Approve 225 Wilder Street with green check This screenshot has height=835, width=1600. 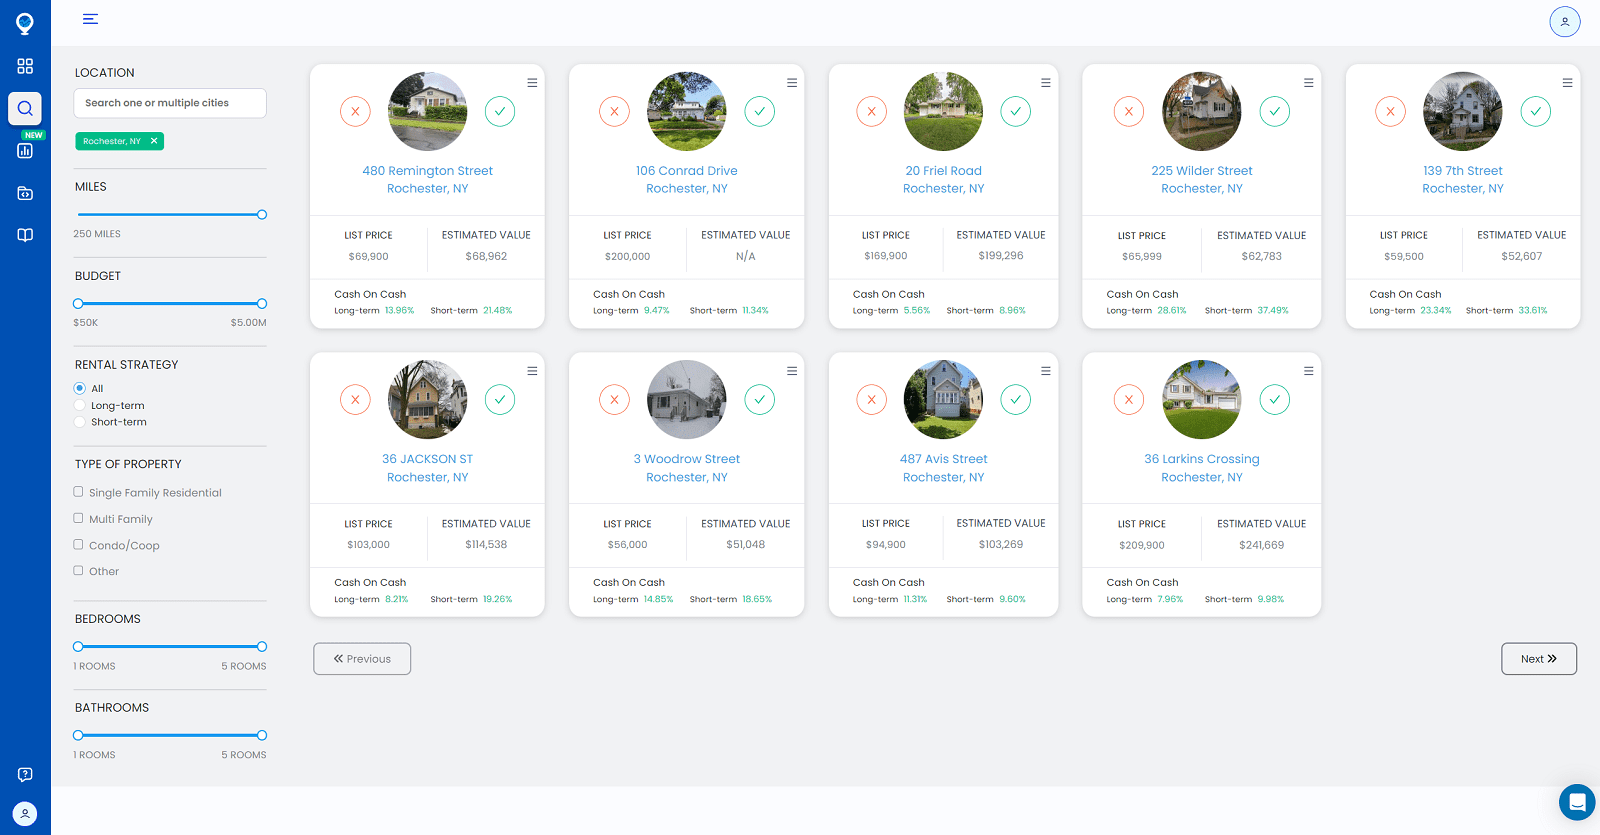point(1275,111)
